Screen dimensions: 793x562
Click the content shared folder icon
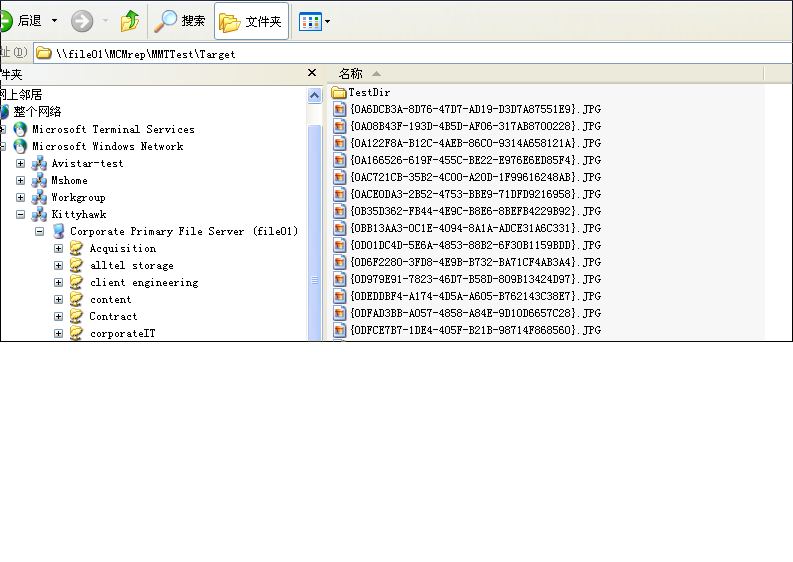[x=76, y=299]
